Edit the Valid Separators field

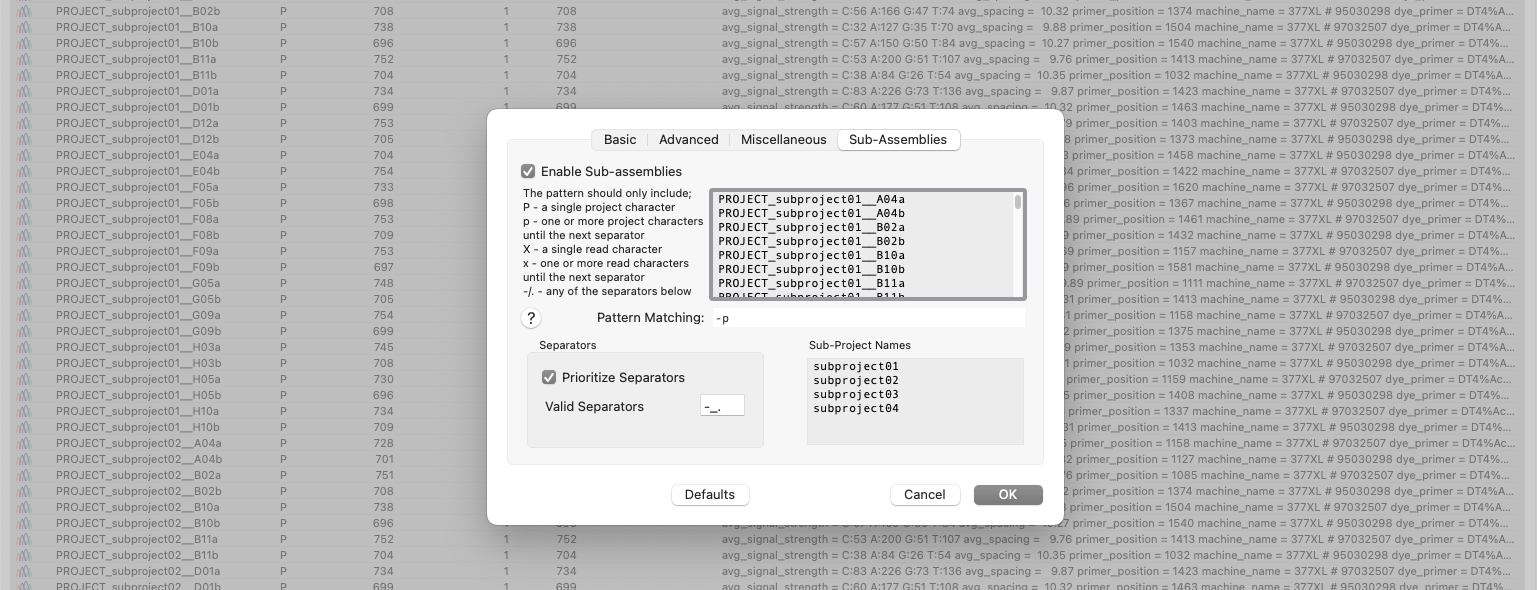pyautogui.click(x=722, y=405)
